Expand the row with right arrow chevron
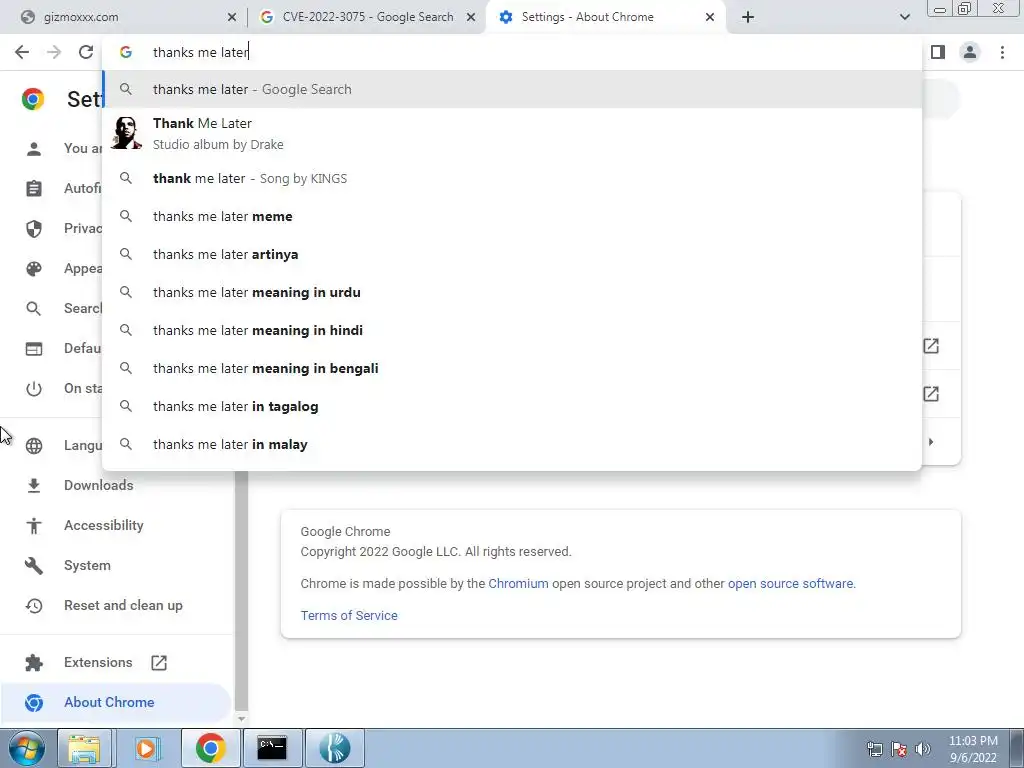The width and height of the screenshot is (1024, 768). (x=931, y=442)
